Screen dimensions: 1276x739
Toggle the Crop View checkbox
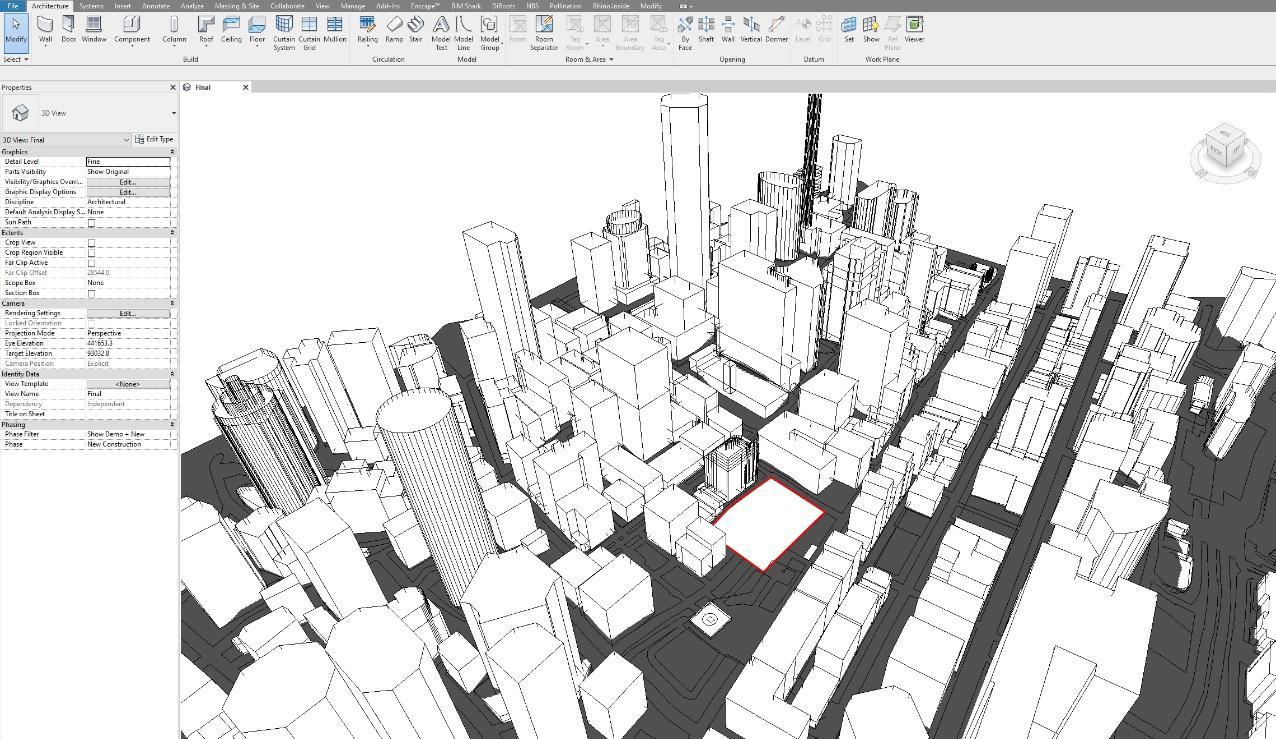click(91, 243)
